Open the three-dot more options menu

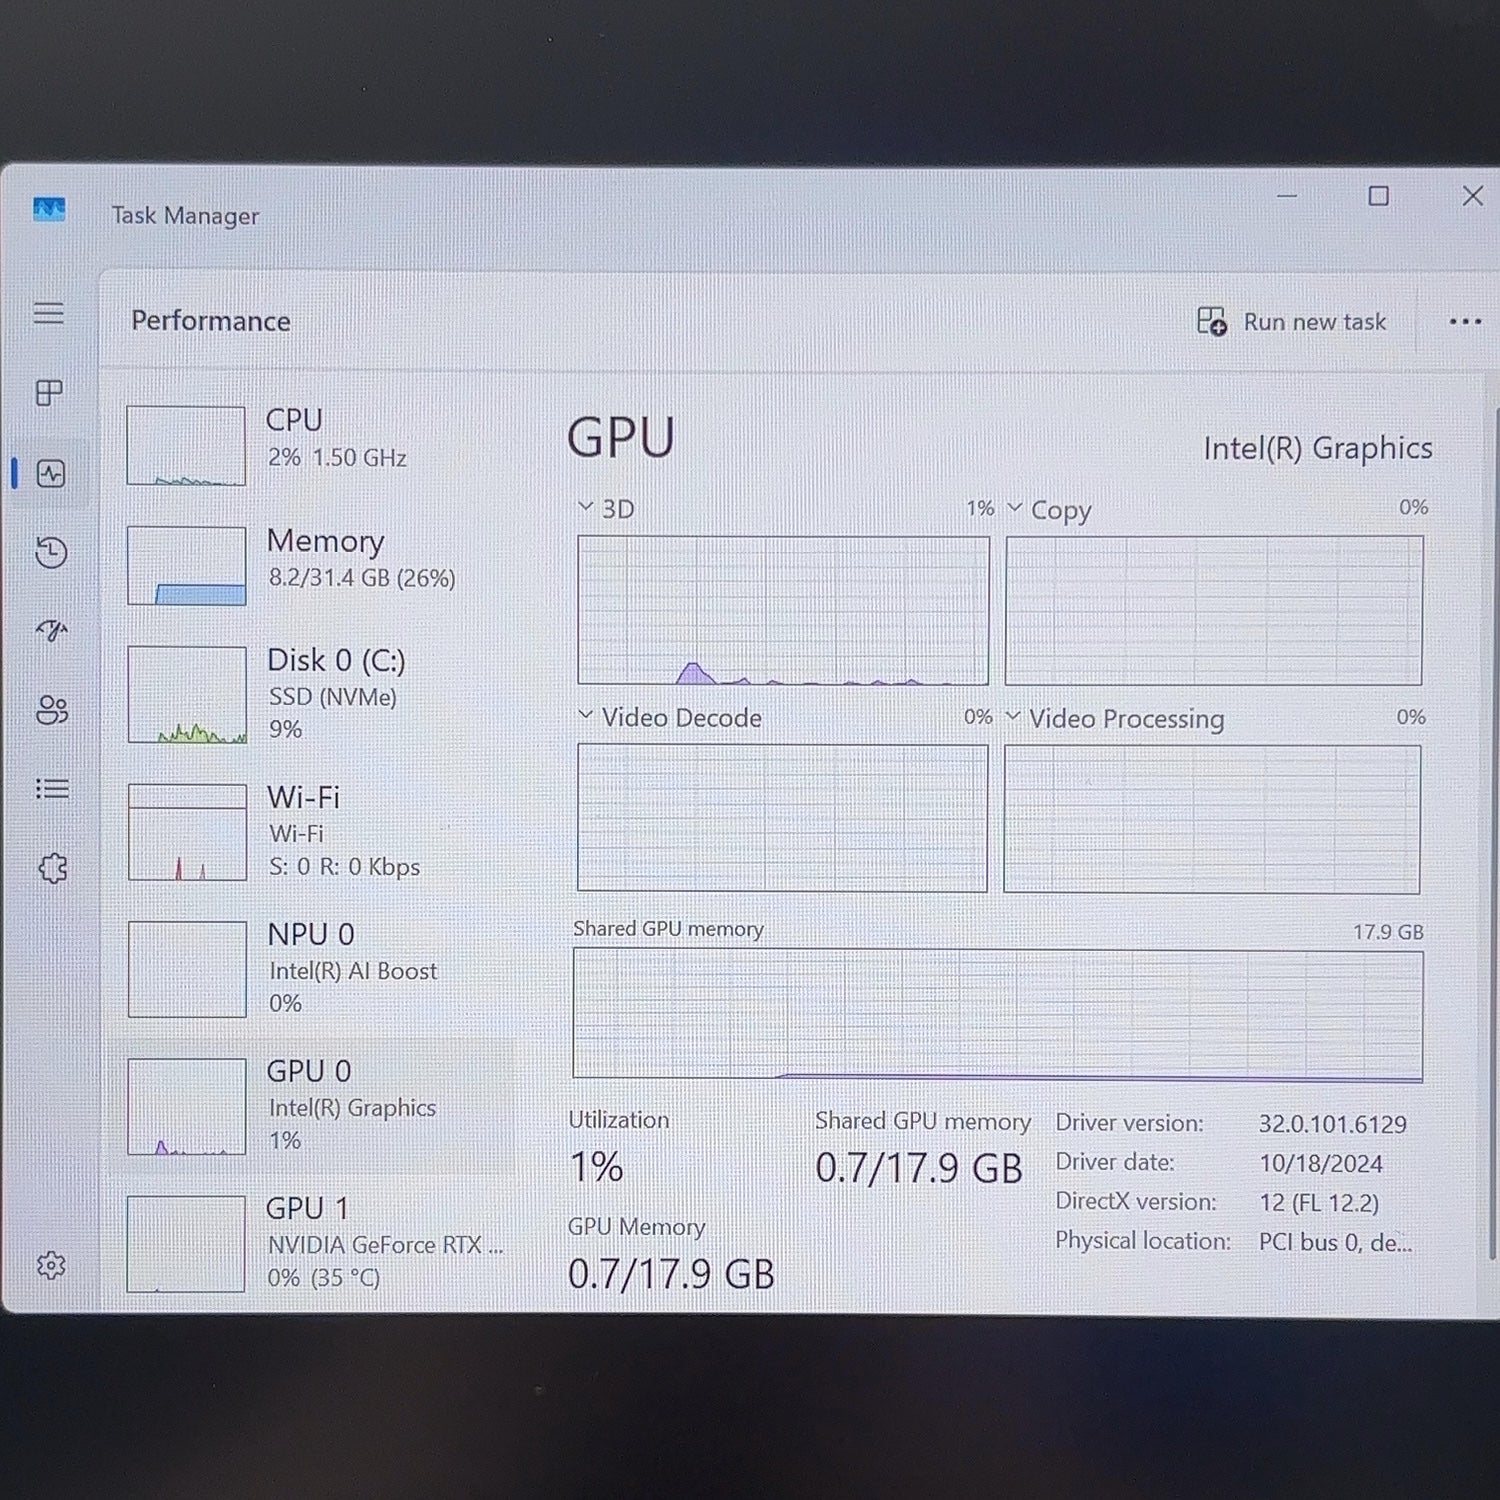[x=1465, y=321]
